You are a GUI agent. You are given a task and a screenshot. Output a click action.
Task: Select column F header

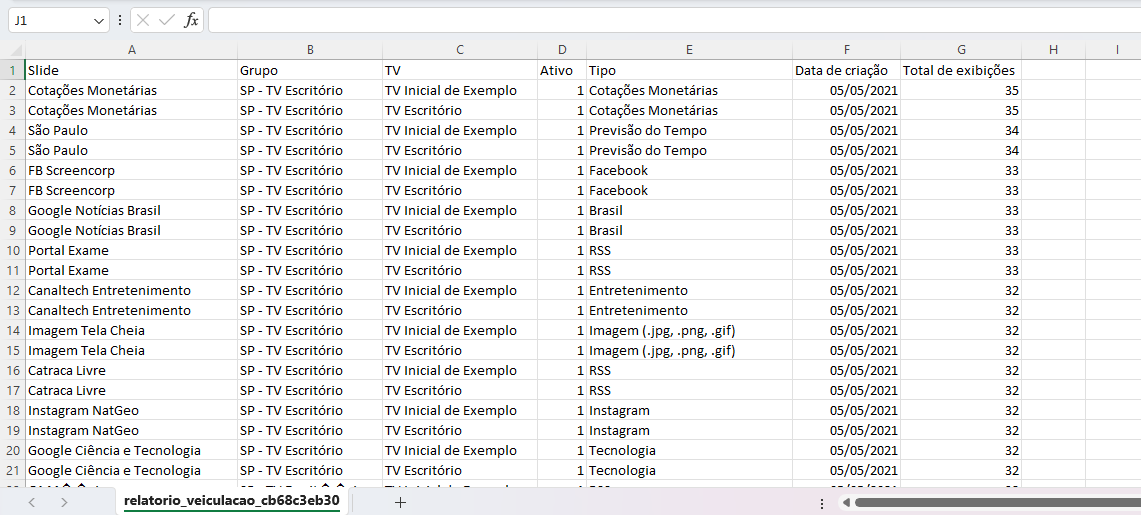pos(846,50)
